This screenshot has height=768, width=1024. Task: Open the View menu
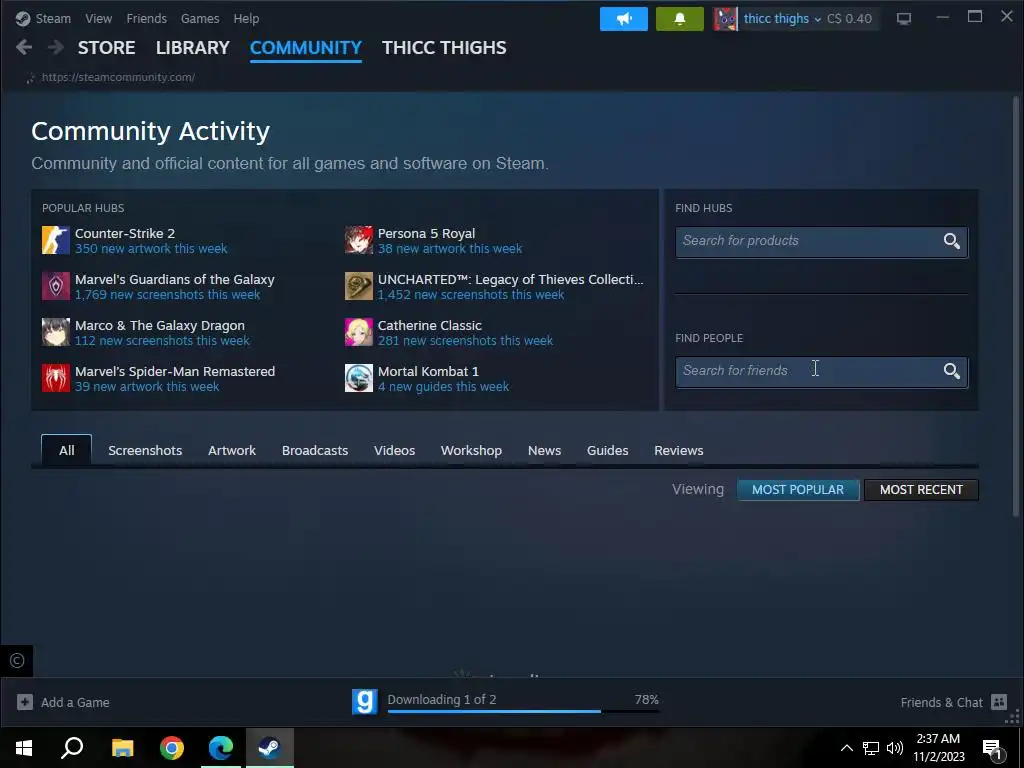(99, 18)
